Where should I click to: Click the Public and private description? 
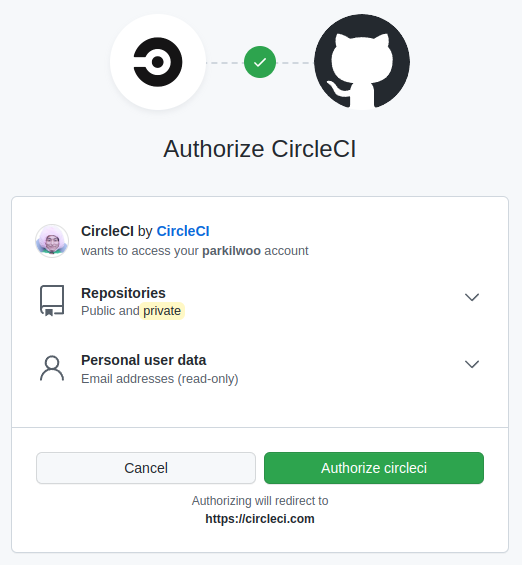(x=131, y=311)
